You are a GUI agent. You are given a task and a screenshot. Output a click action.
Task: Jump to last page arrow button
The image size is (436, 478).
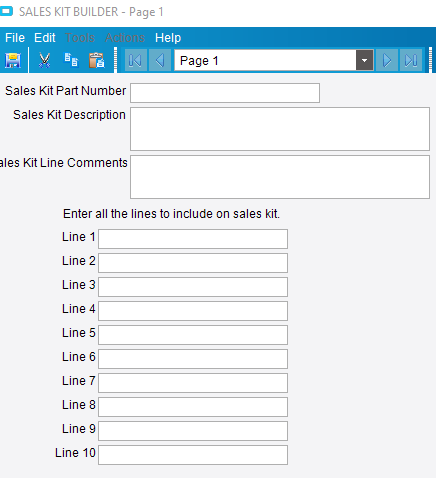tap(411, 60)
